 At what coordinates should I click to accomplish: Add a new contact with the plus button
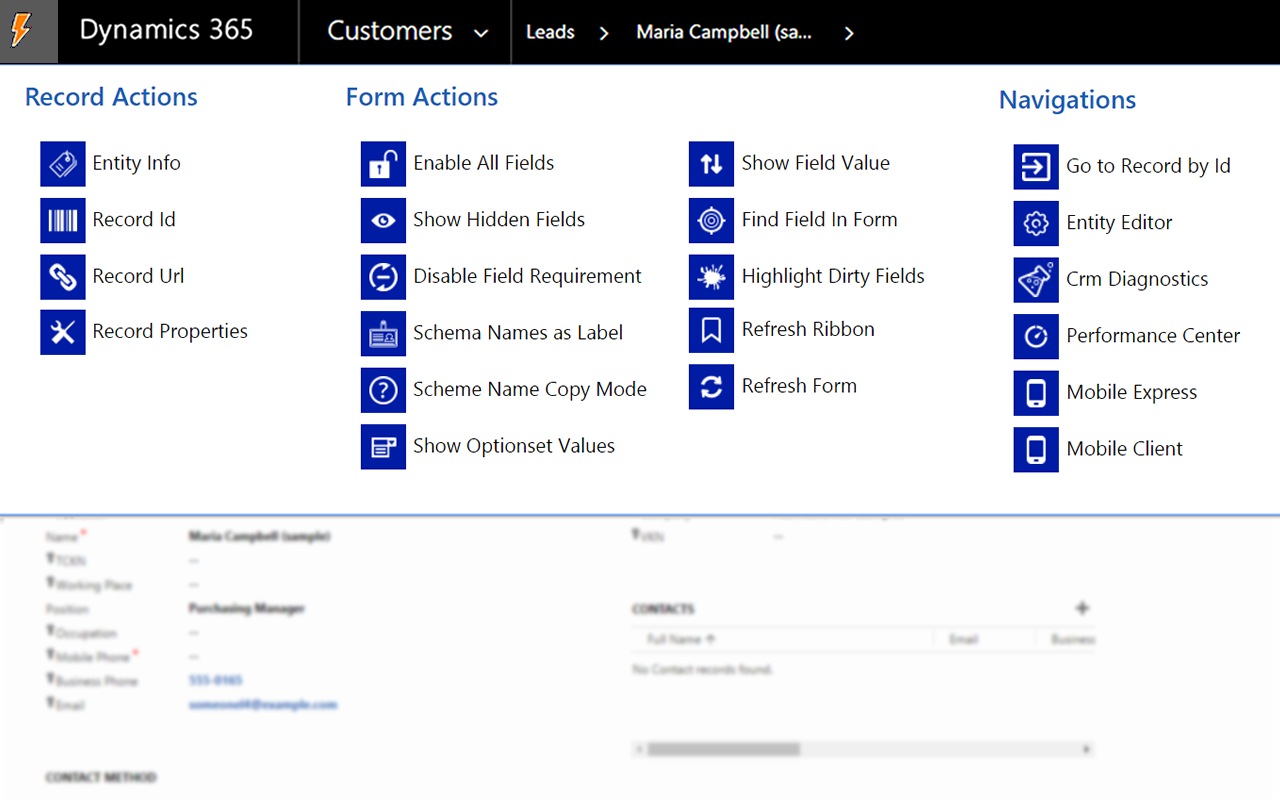click(x=1084, y=607)
